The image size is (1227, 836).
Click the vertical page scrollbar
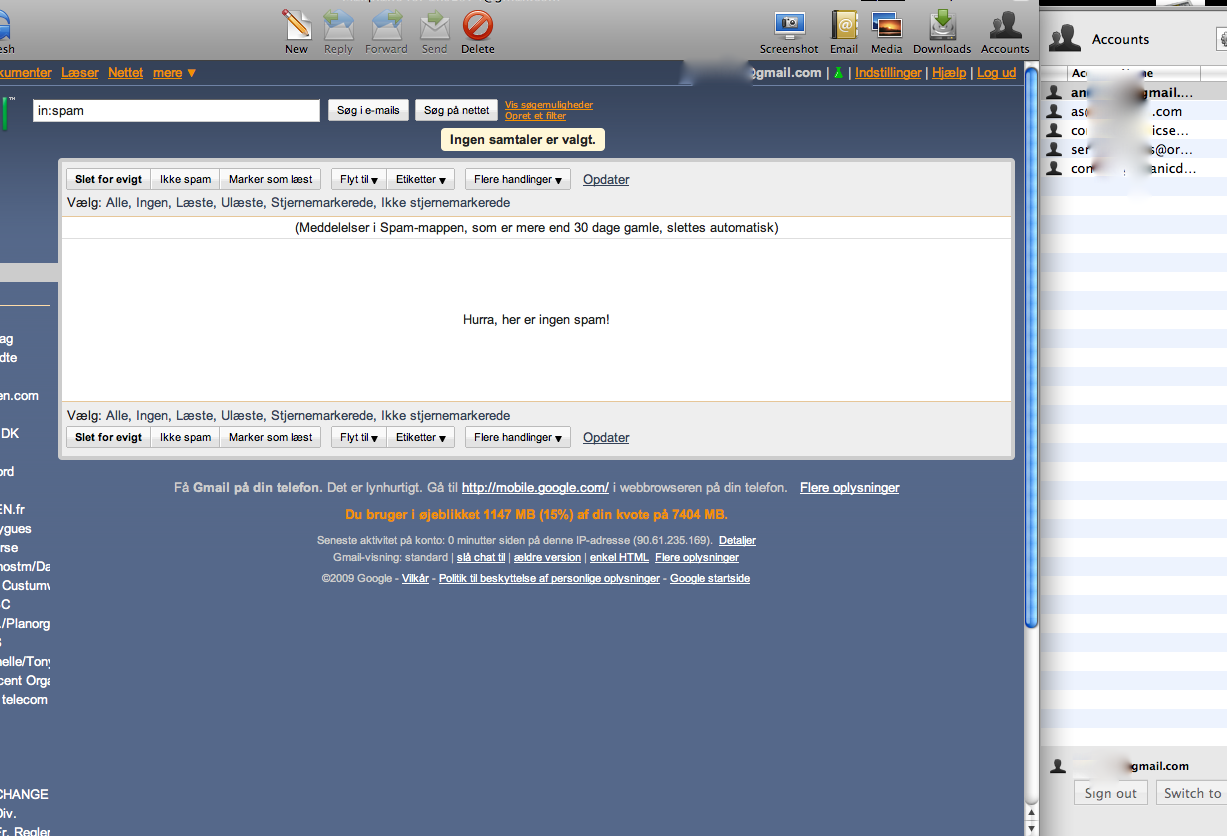coord(1031,350)
